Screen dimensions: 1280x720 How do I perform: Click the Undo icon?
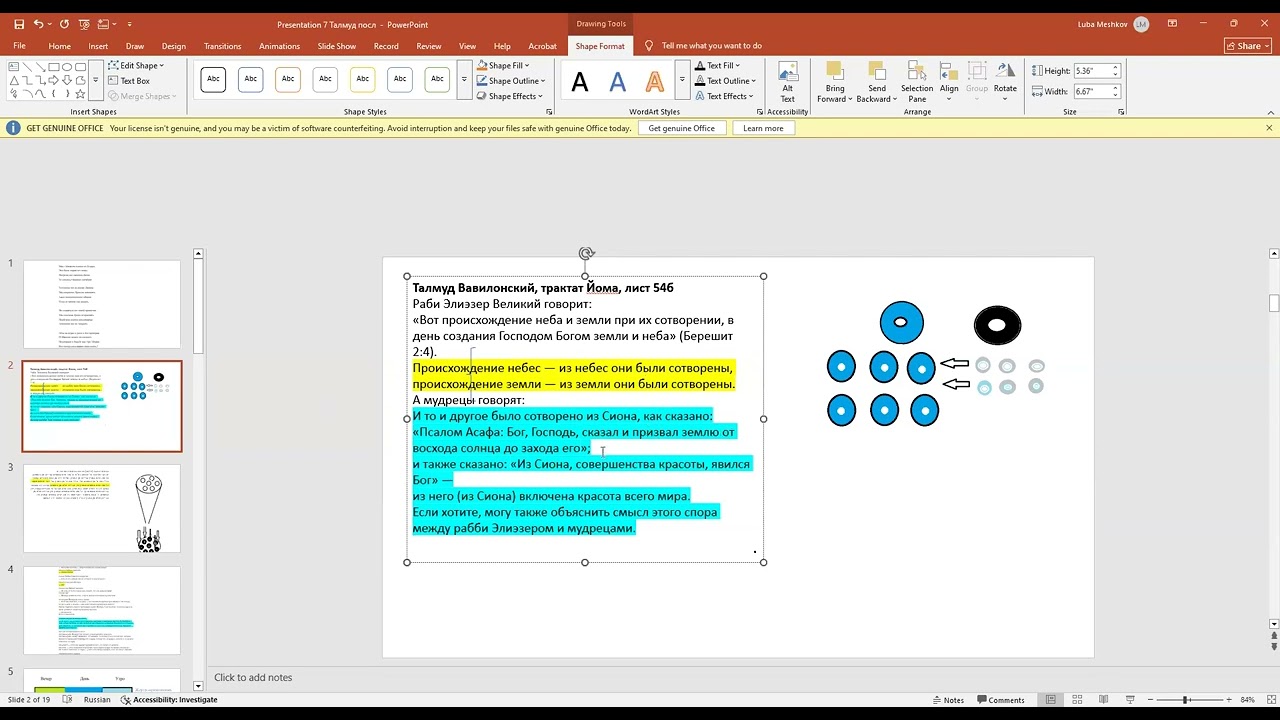pyautogui.click(x=39, y=24)
